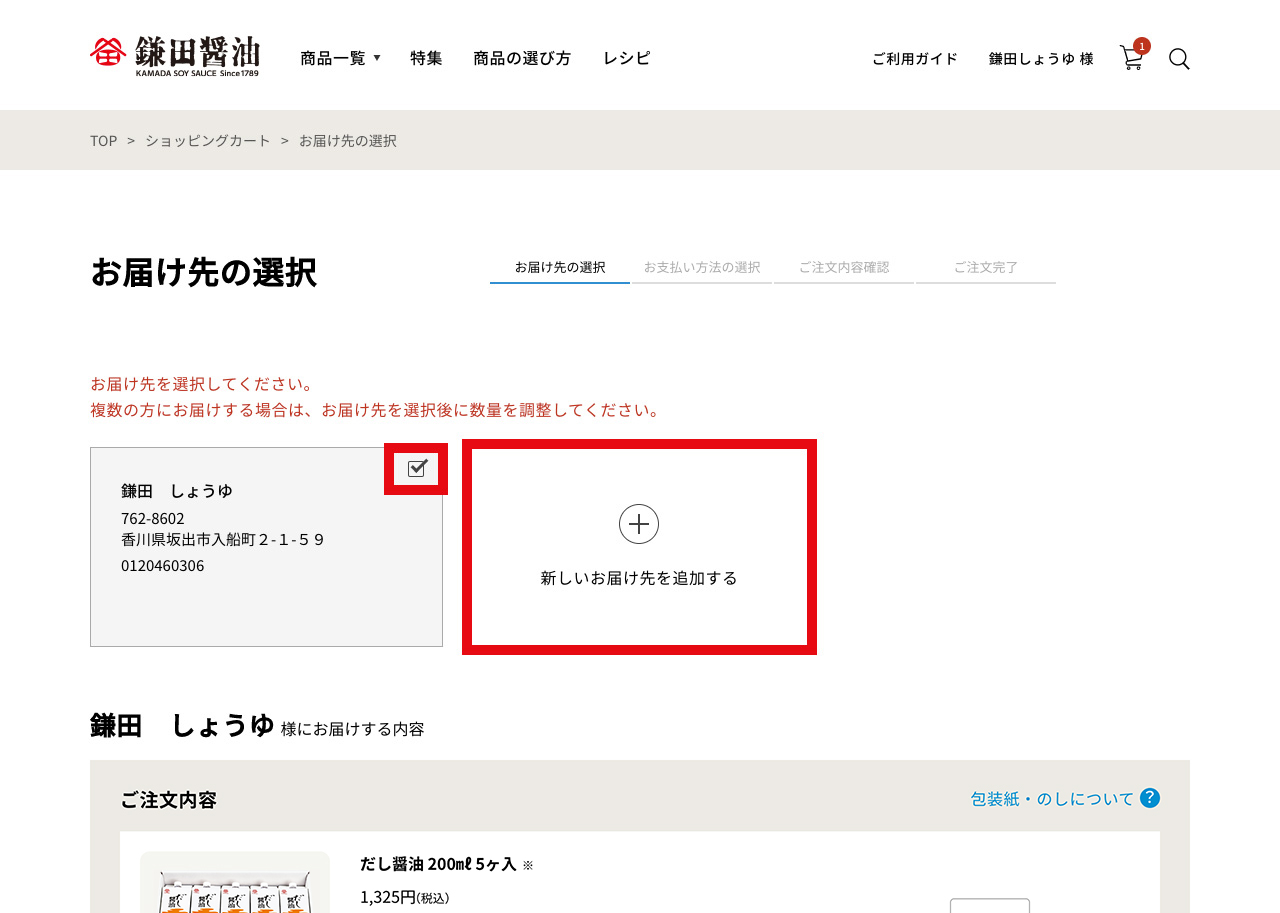This screenshot has height=913, width=1280.
Task: Toggle the checkbox on the 鎌田 しょうゆ address card
Action: (417, 468)
